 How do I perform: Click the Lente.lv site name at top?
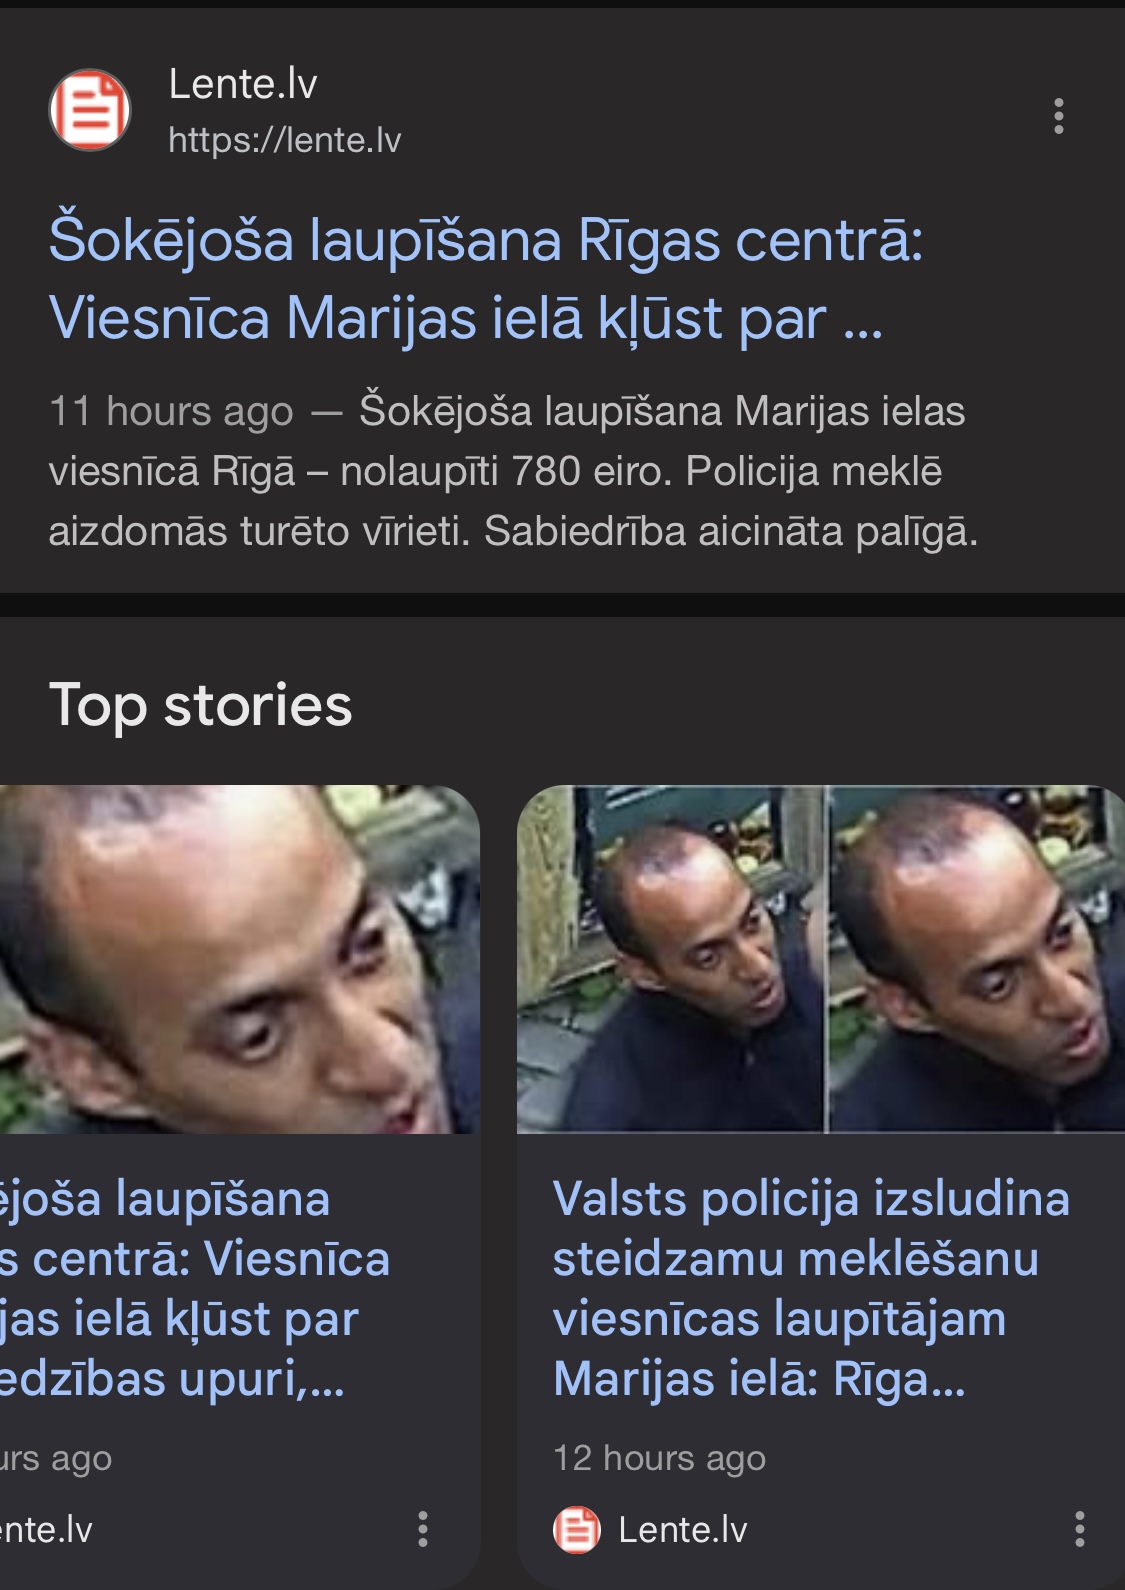click(243, 84)
